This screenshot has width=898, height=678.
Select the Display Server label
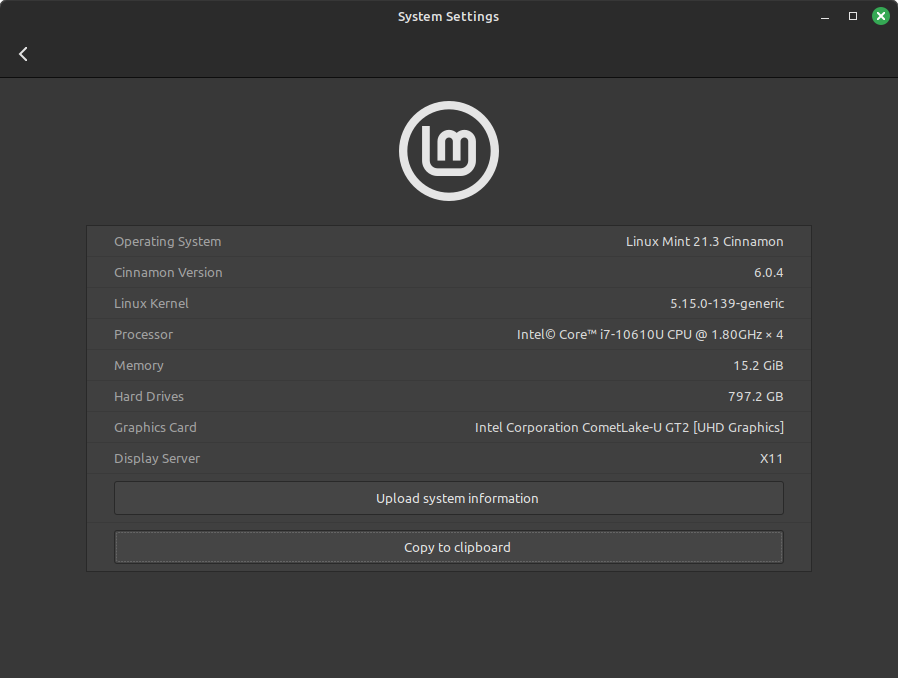157,458
